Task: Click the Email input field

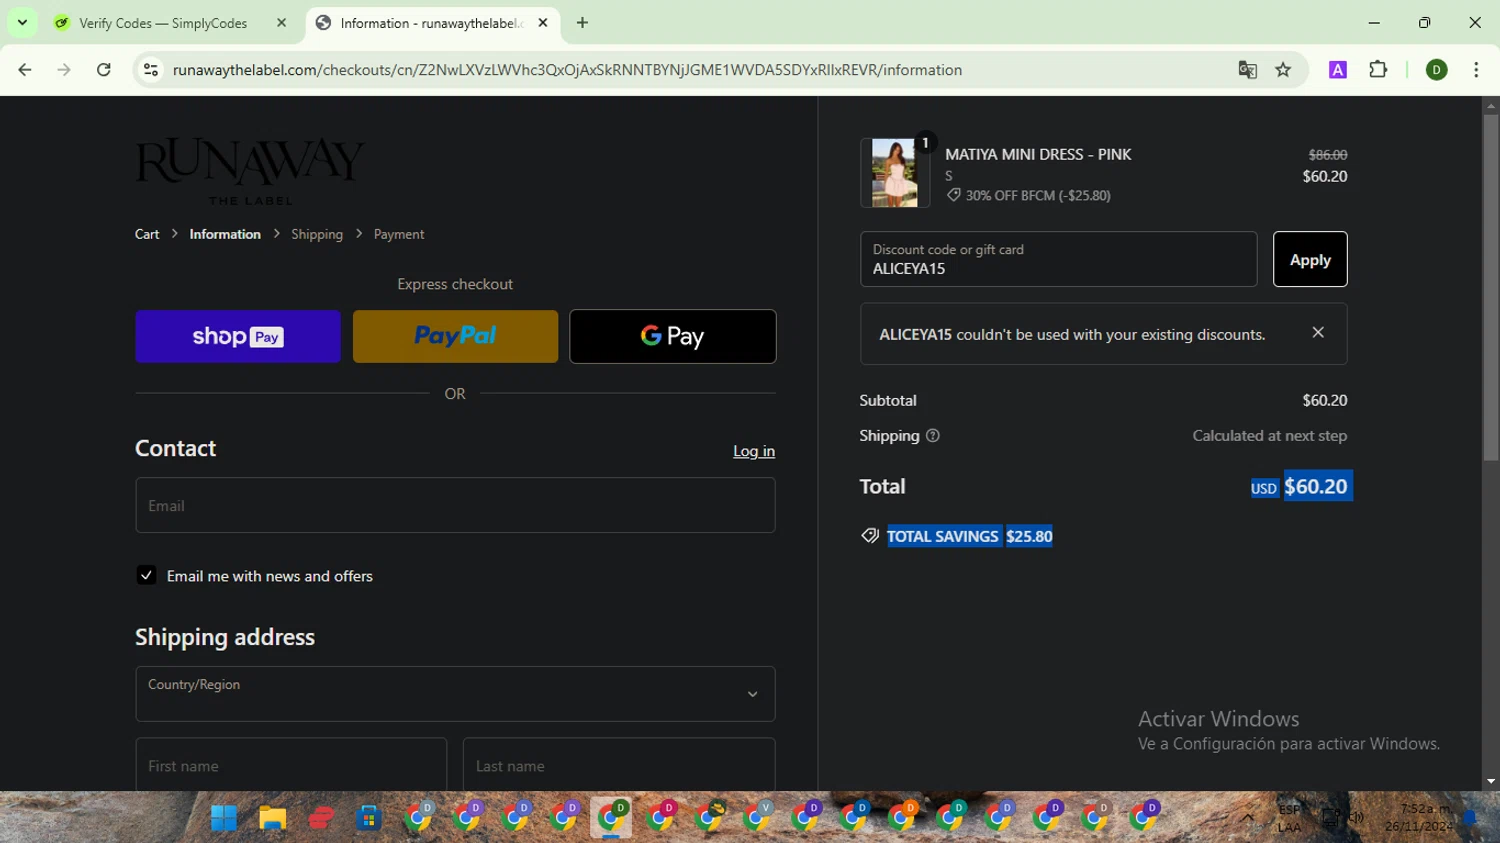Action: 455,505
